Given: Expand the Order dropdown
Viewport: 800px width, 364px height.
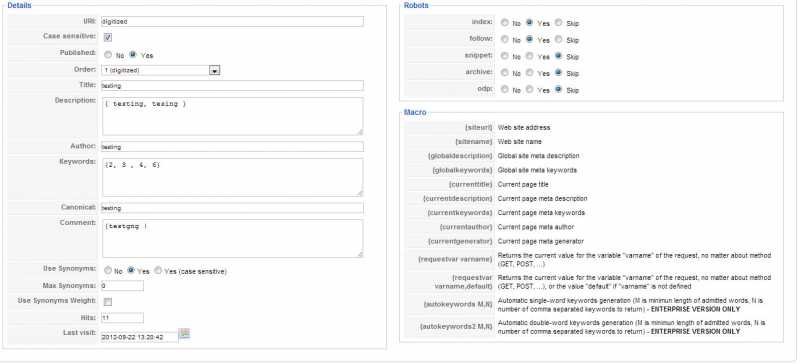Looking at the screenshot, I should [x=215, y=70].
